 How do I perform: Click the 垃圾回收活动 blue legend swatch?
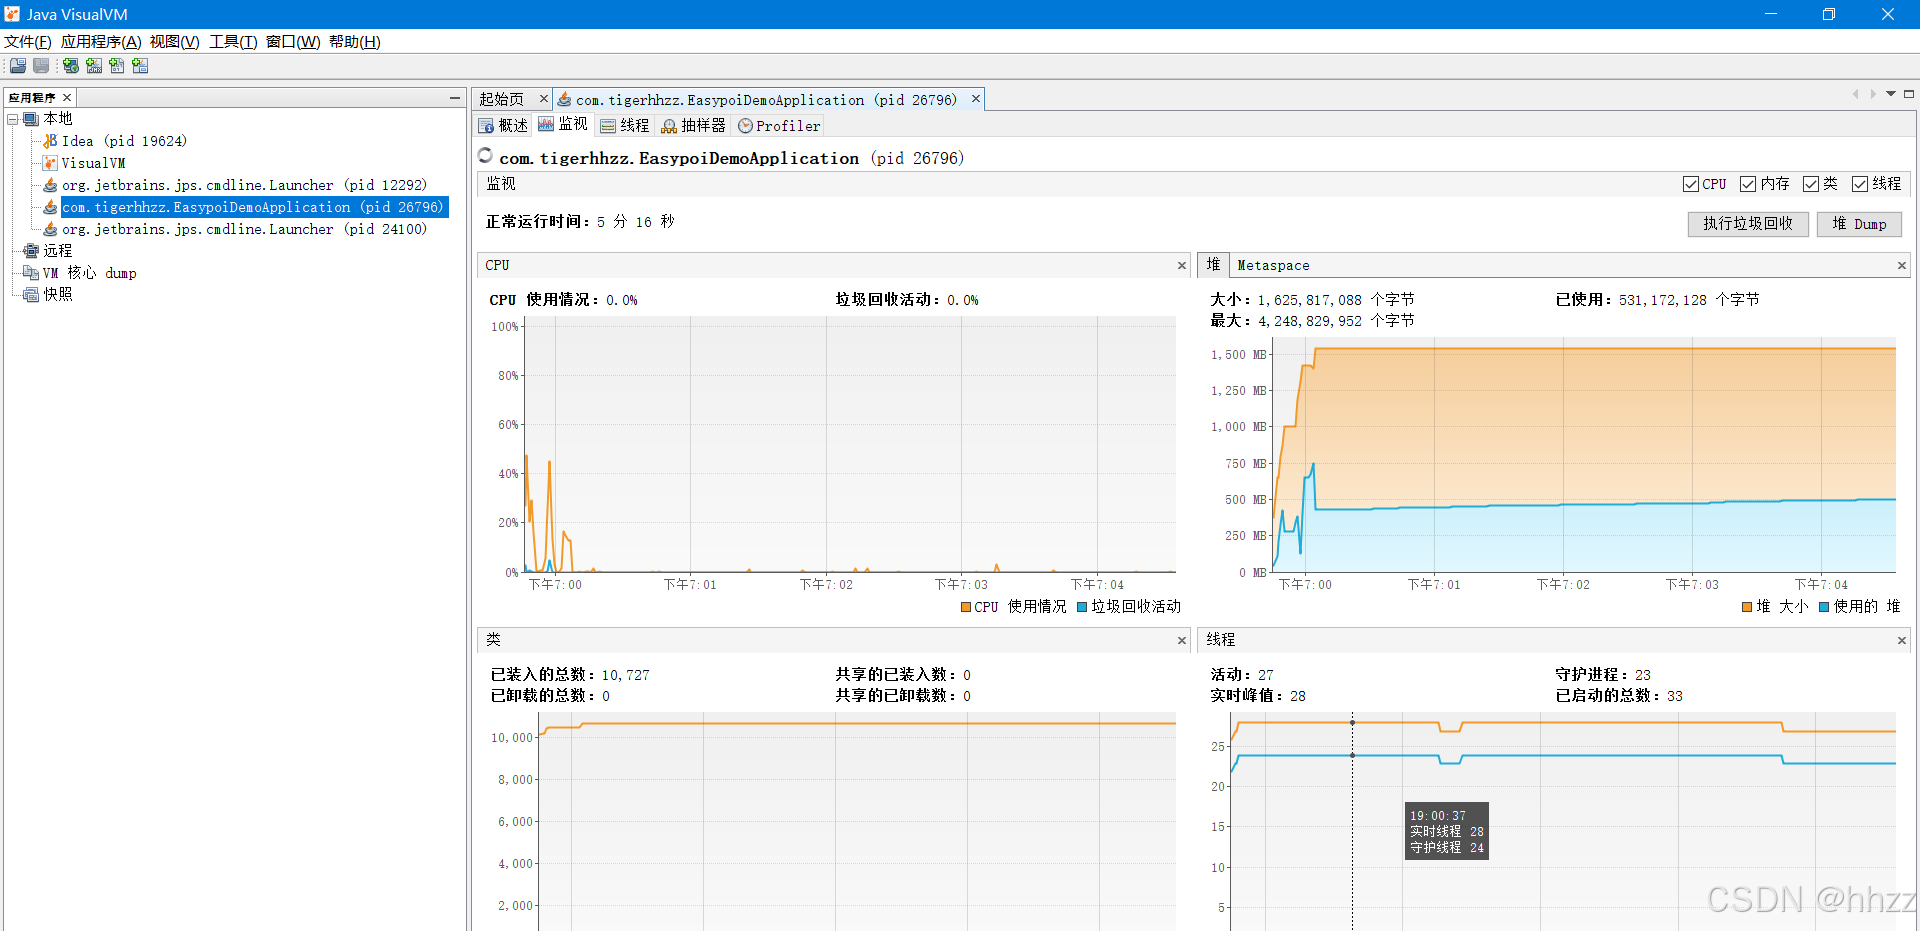click(x=1082, y=607)
